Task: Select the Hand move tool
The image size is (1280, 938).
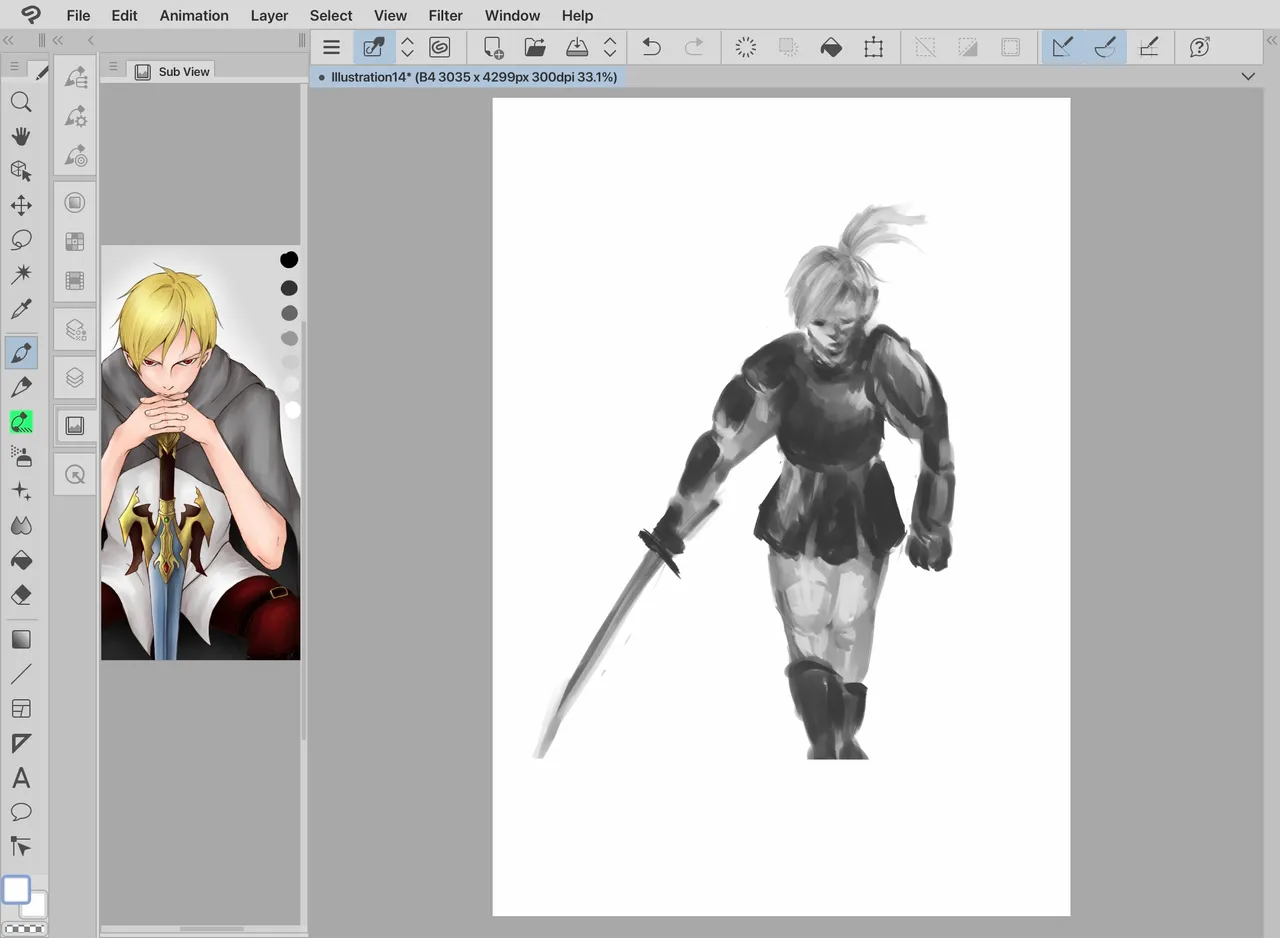Action: [x=21, y=137]
